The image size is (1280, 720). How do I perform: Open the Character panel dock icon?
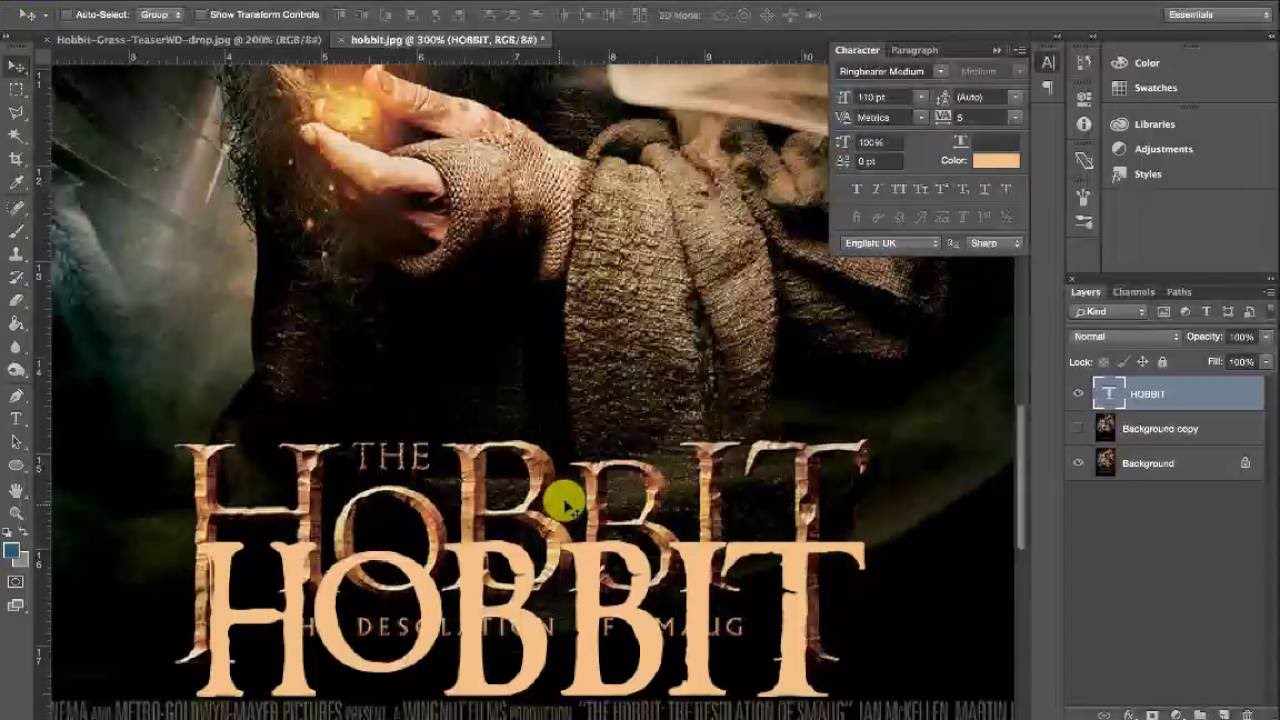1047,63
